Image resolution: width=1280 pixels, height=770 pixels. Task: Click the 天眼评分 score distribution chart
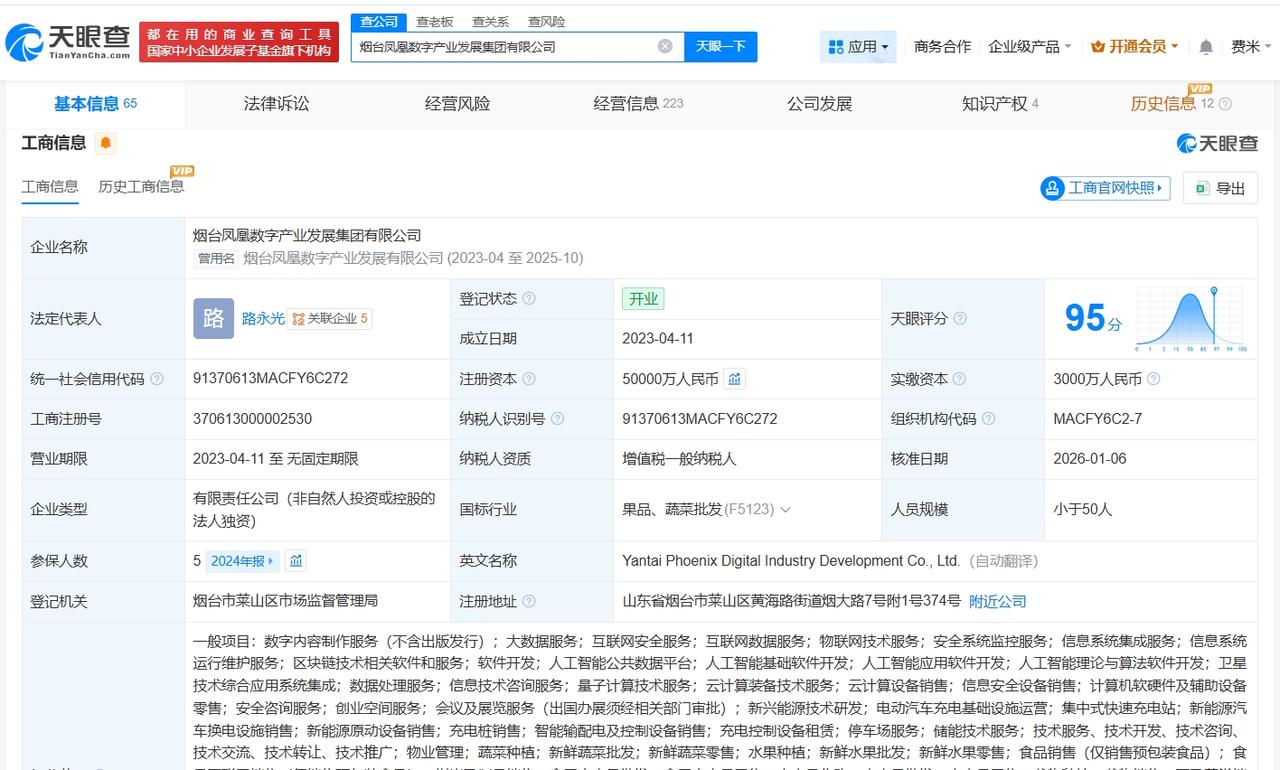[1190, 319]
